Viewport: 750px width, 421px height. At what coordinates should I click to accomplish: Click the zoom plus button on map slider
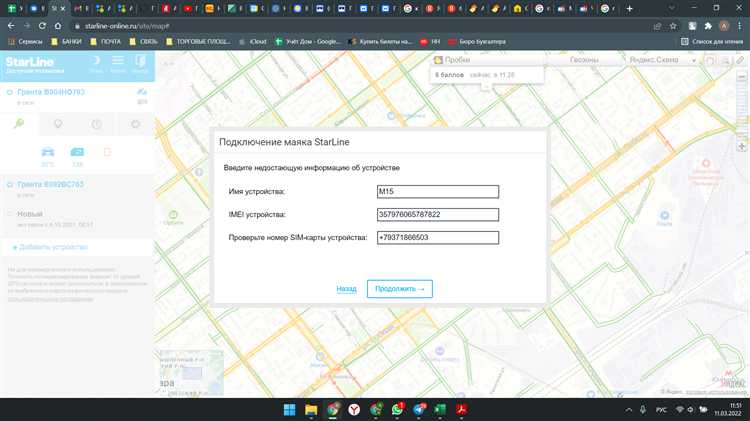742,147
